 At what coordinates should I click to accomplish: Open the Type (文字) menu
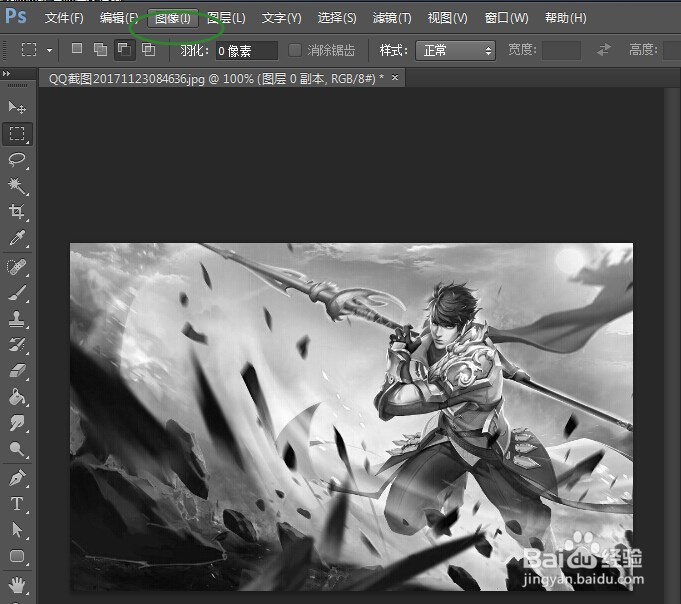281,18
